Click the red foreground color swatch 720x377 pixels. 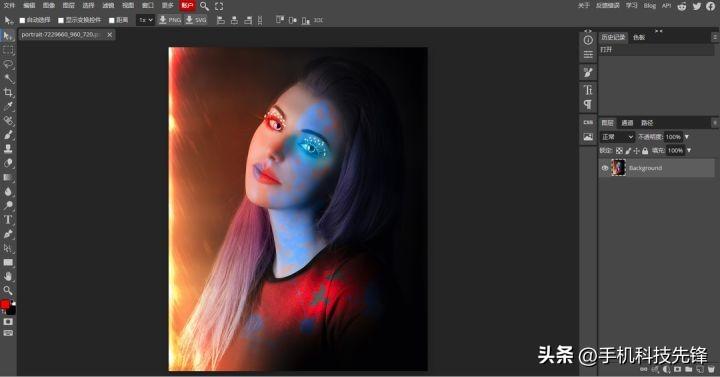5,304
